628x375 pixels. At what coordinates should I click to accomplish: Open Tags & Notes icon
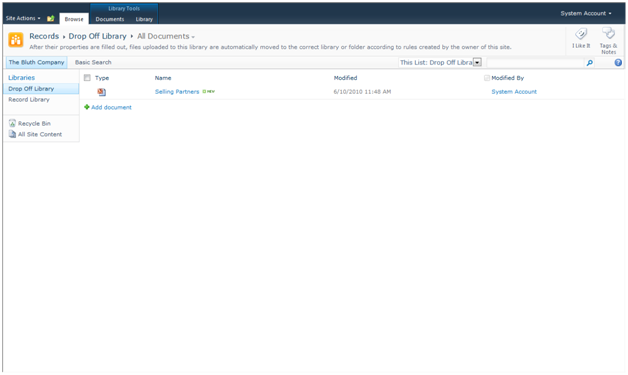(608, 33)
